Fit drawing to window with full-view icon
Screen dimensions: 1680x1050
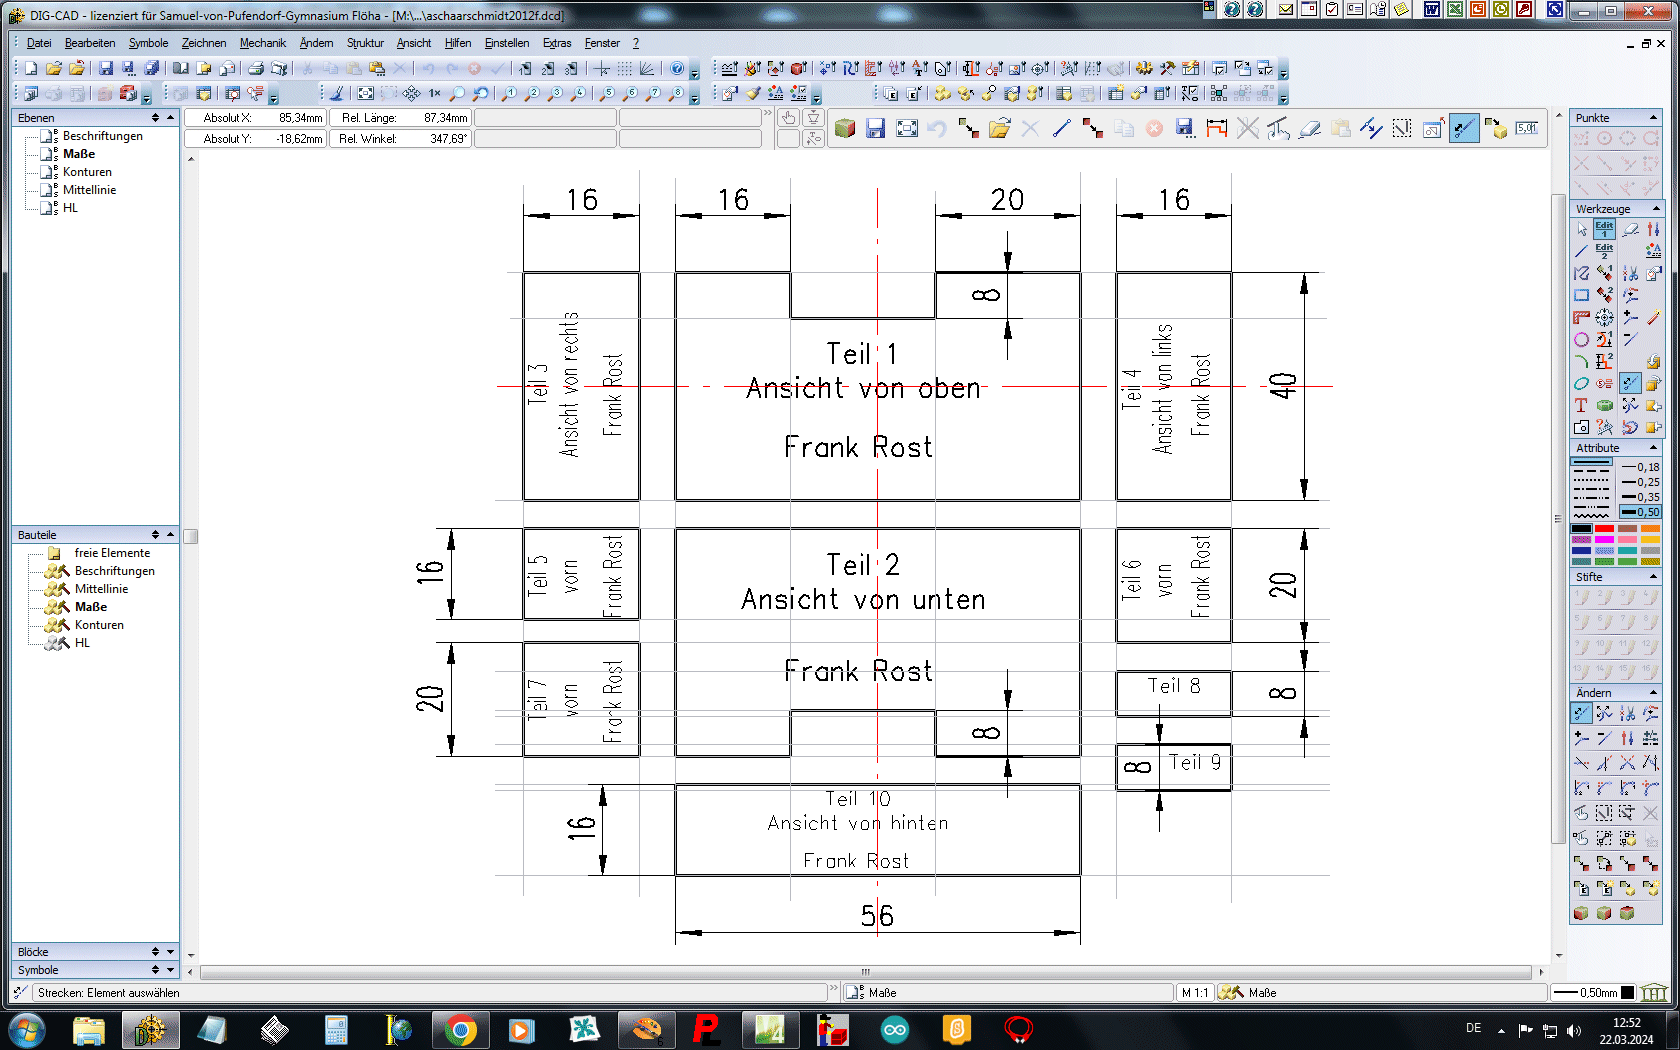[x=366, y=93]
